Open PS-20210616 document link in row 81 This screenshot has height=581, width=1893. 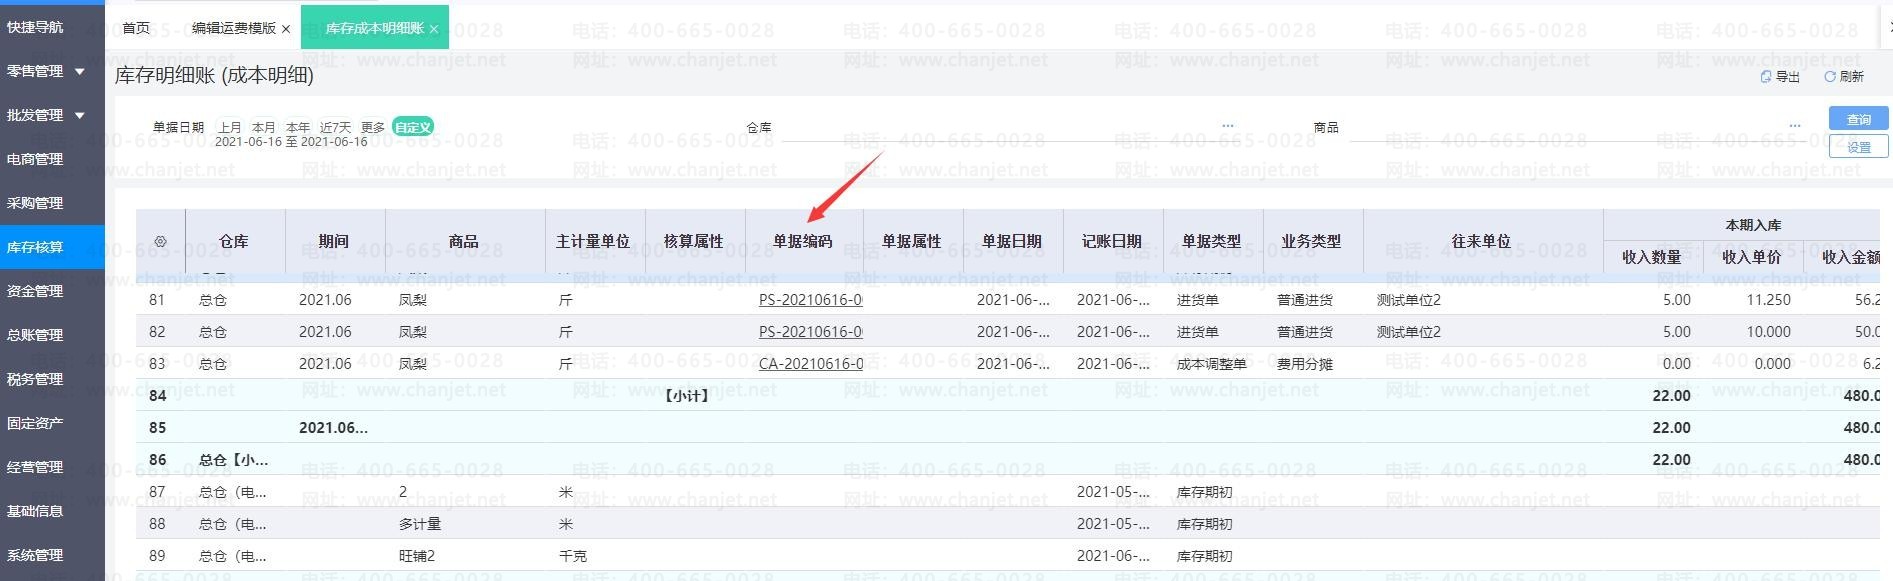pyautogui.click(x=811, y=300)
